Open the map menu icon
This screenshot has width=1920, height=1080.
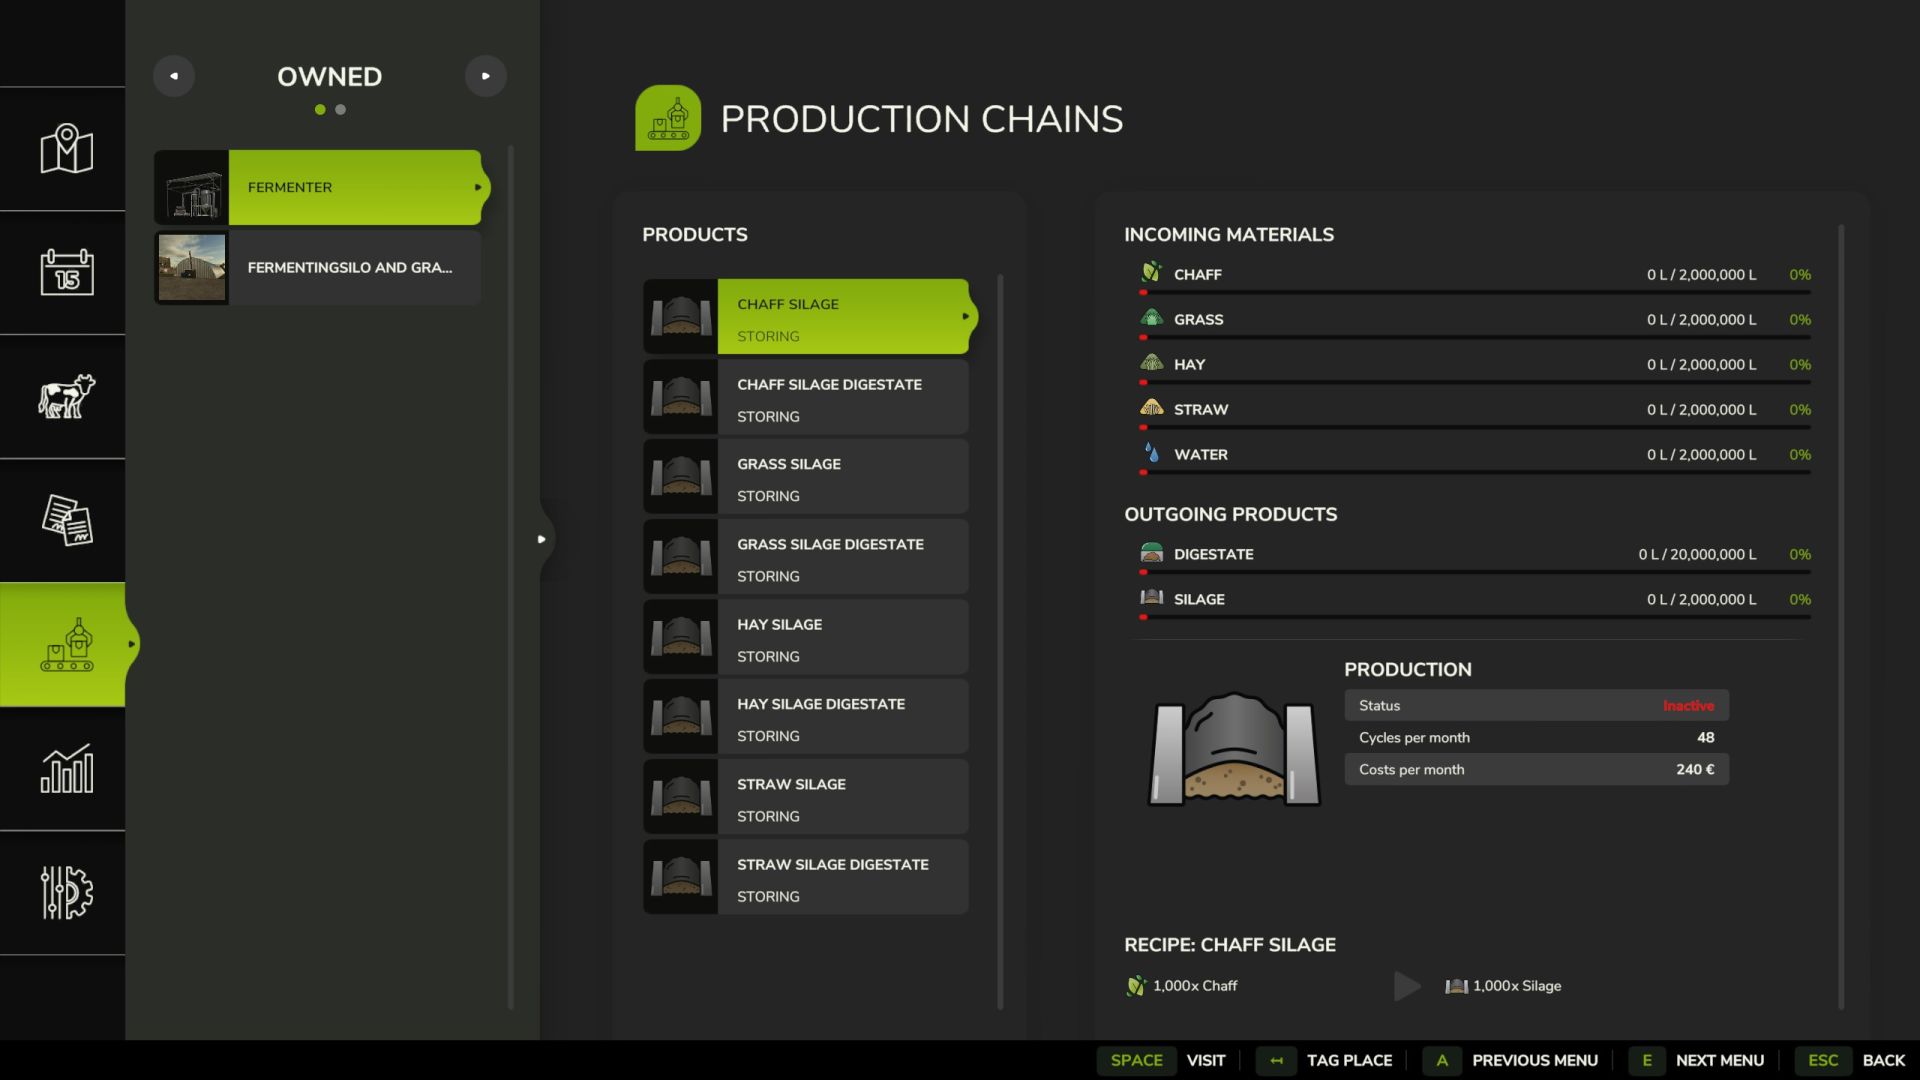pos(66,149)
